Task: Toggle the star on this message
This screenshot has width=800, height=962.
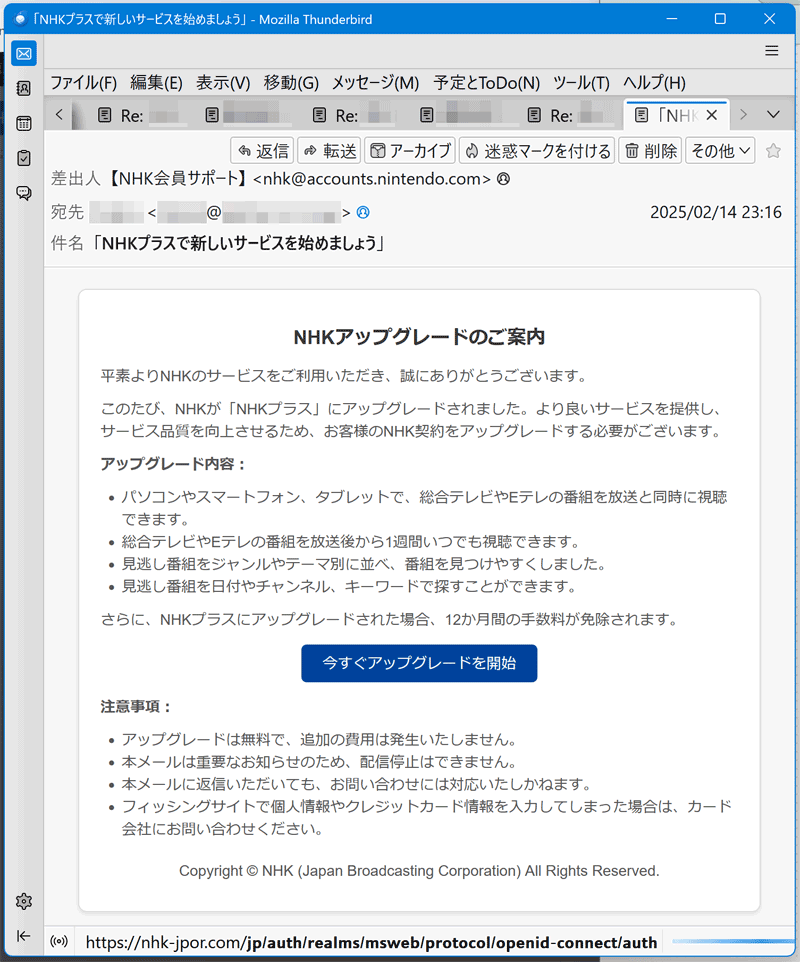Action: point(772,151)
